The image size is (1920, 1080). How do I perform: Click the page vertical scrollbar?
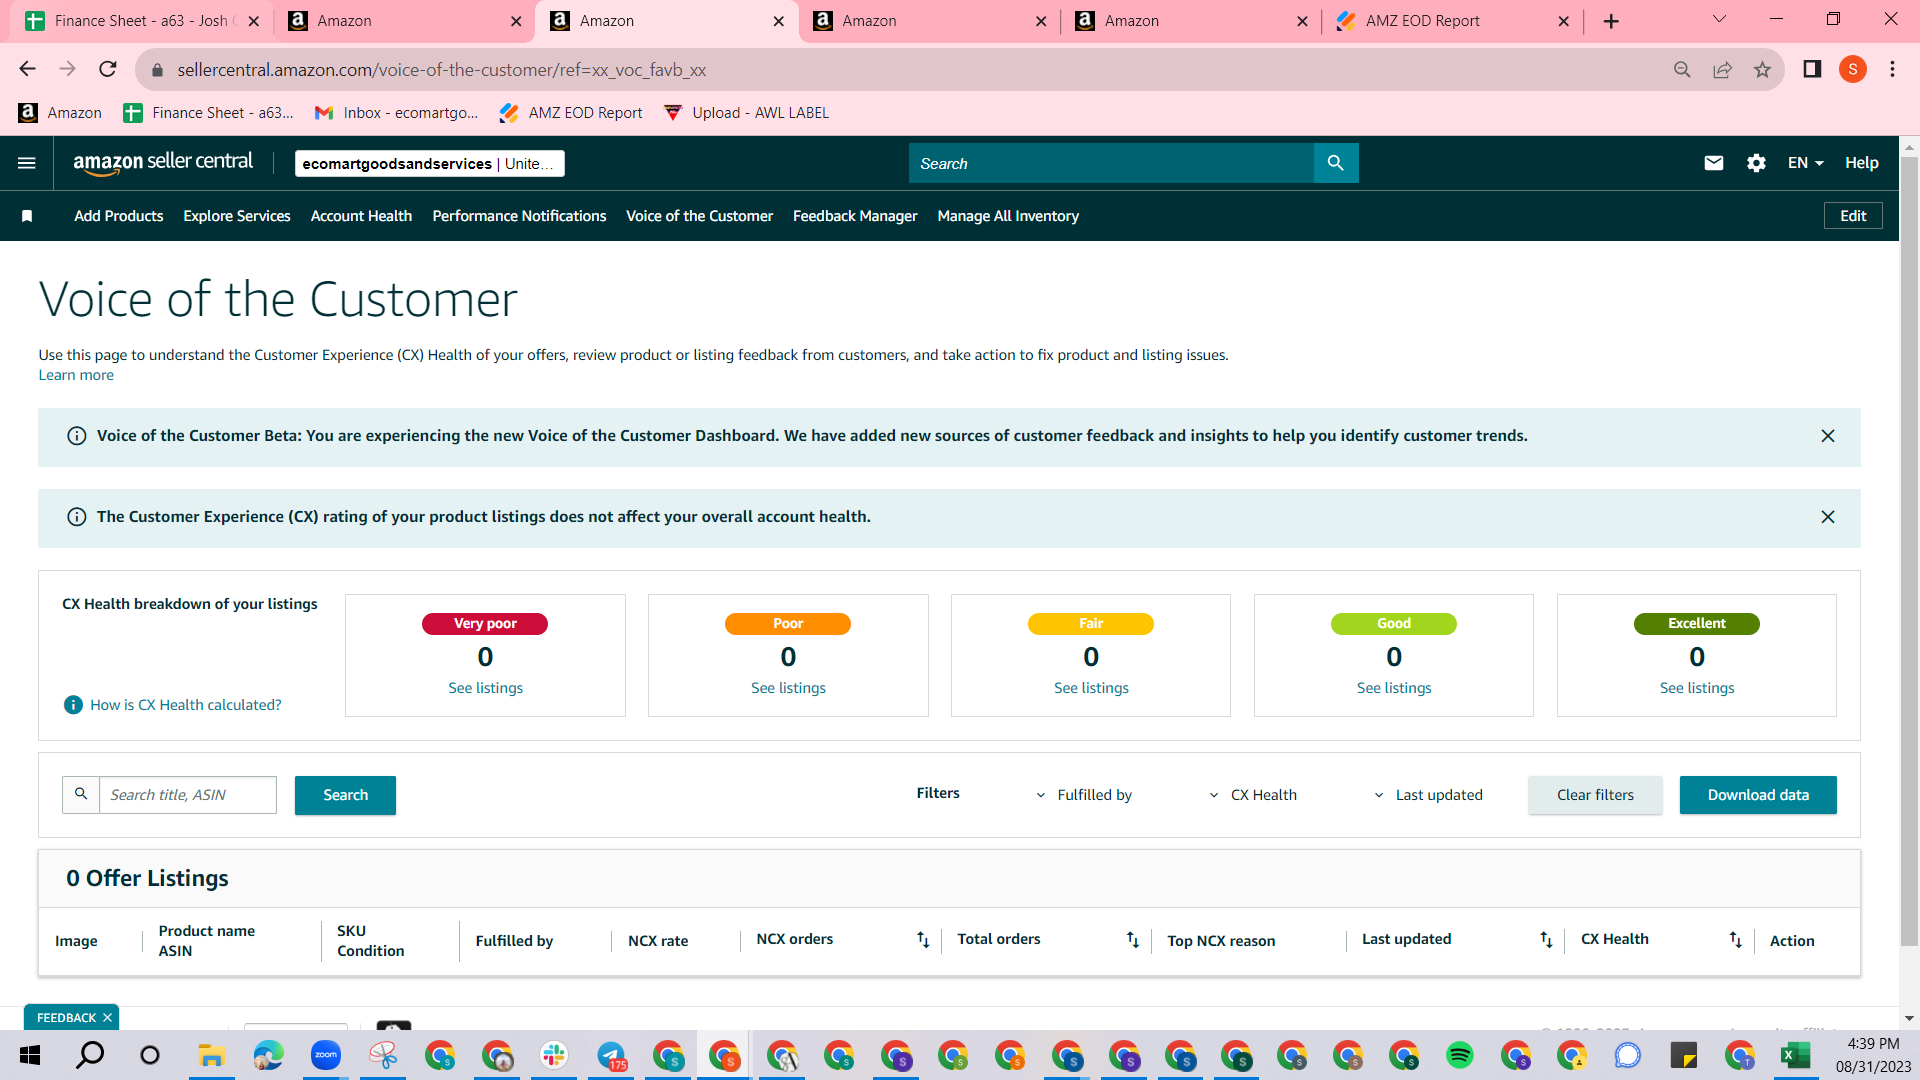1909,550
